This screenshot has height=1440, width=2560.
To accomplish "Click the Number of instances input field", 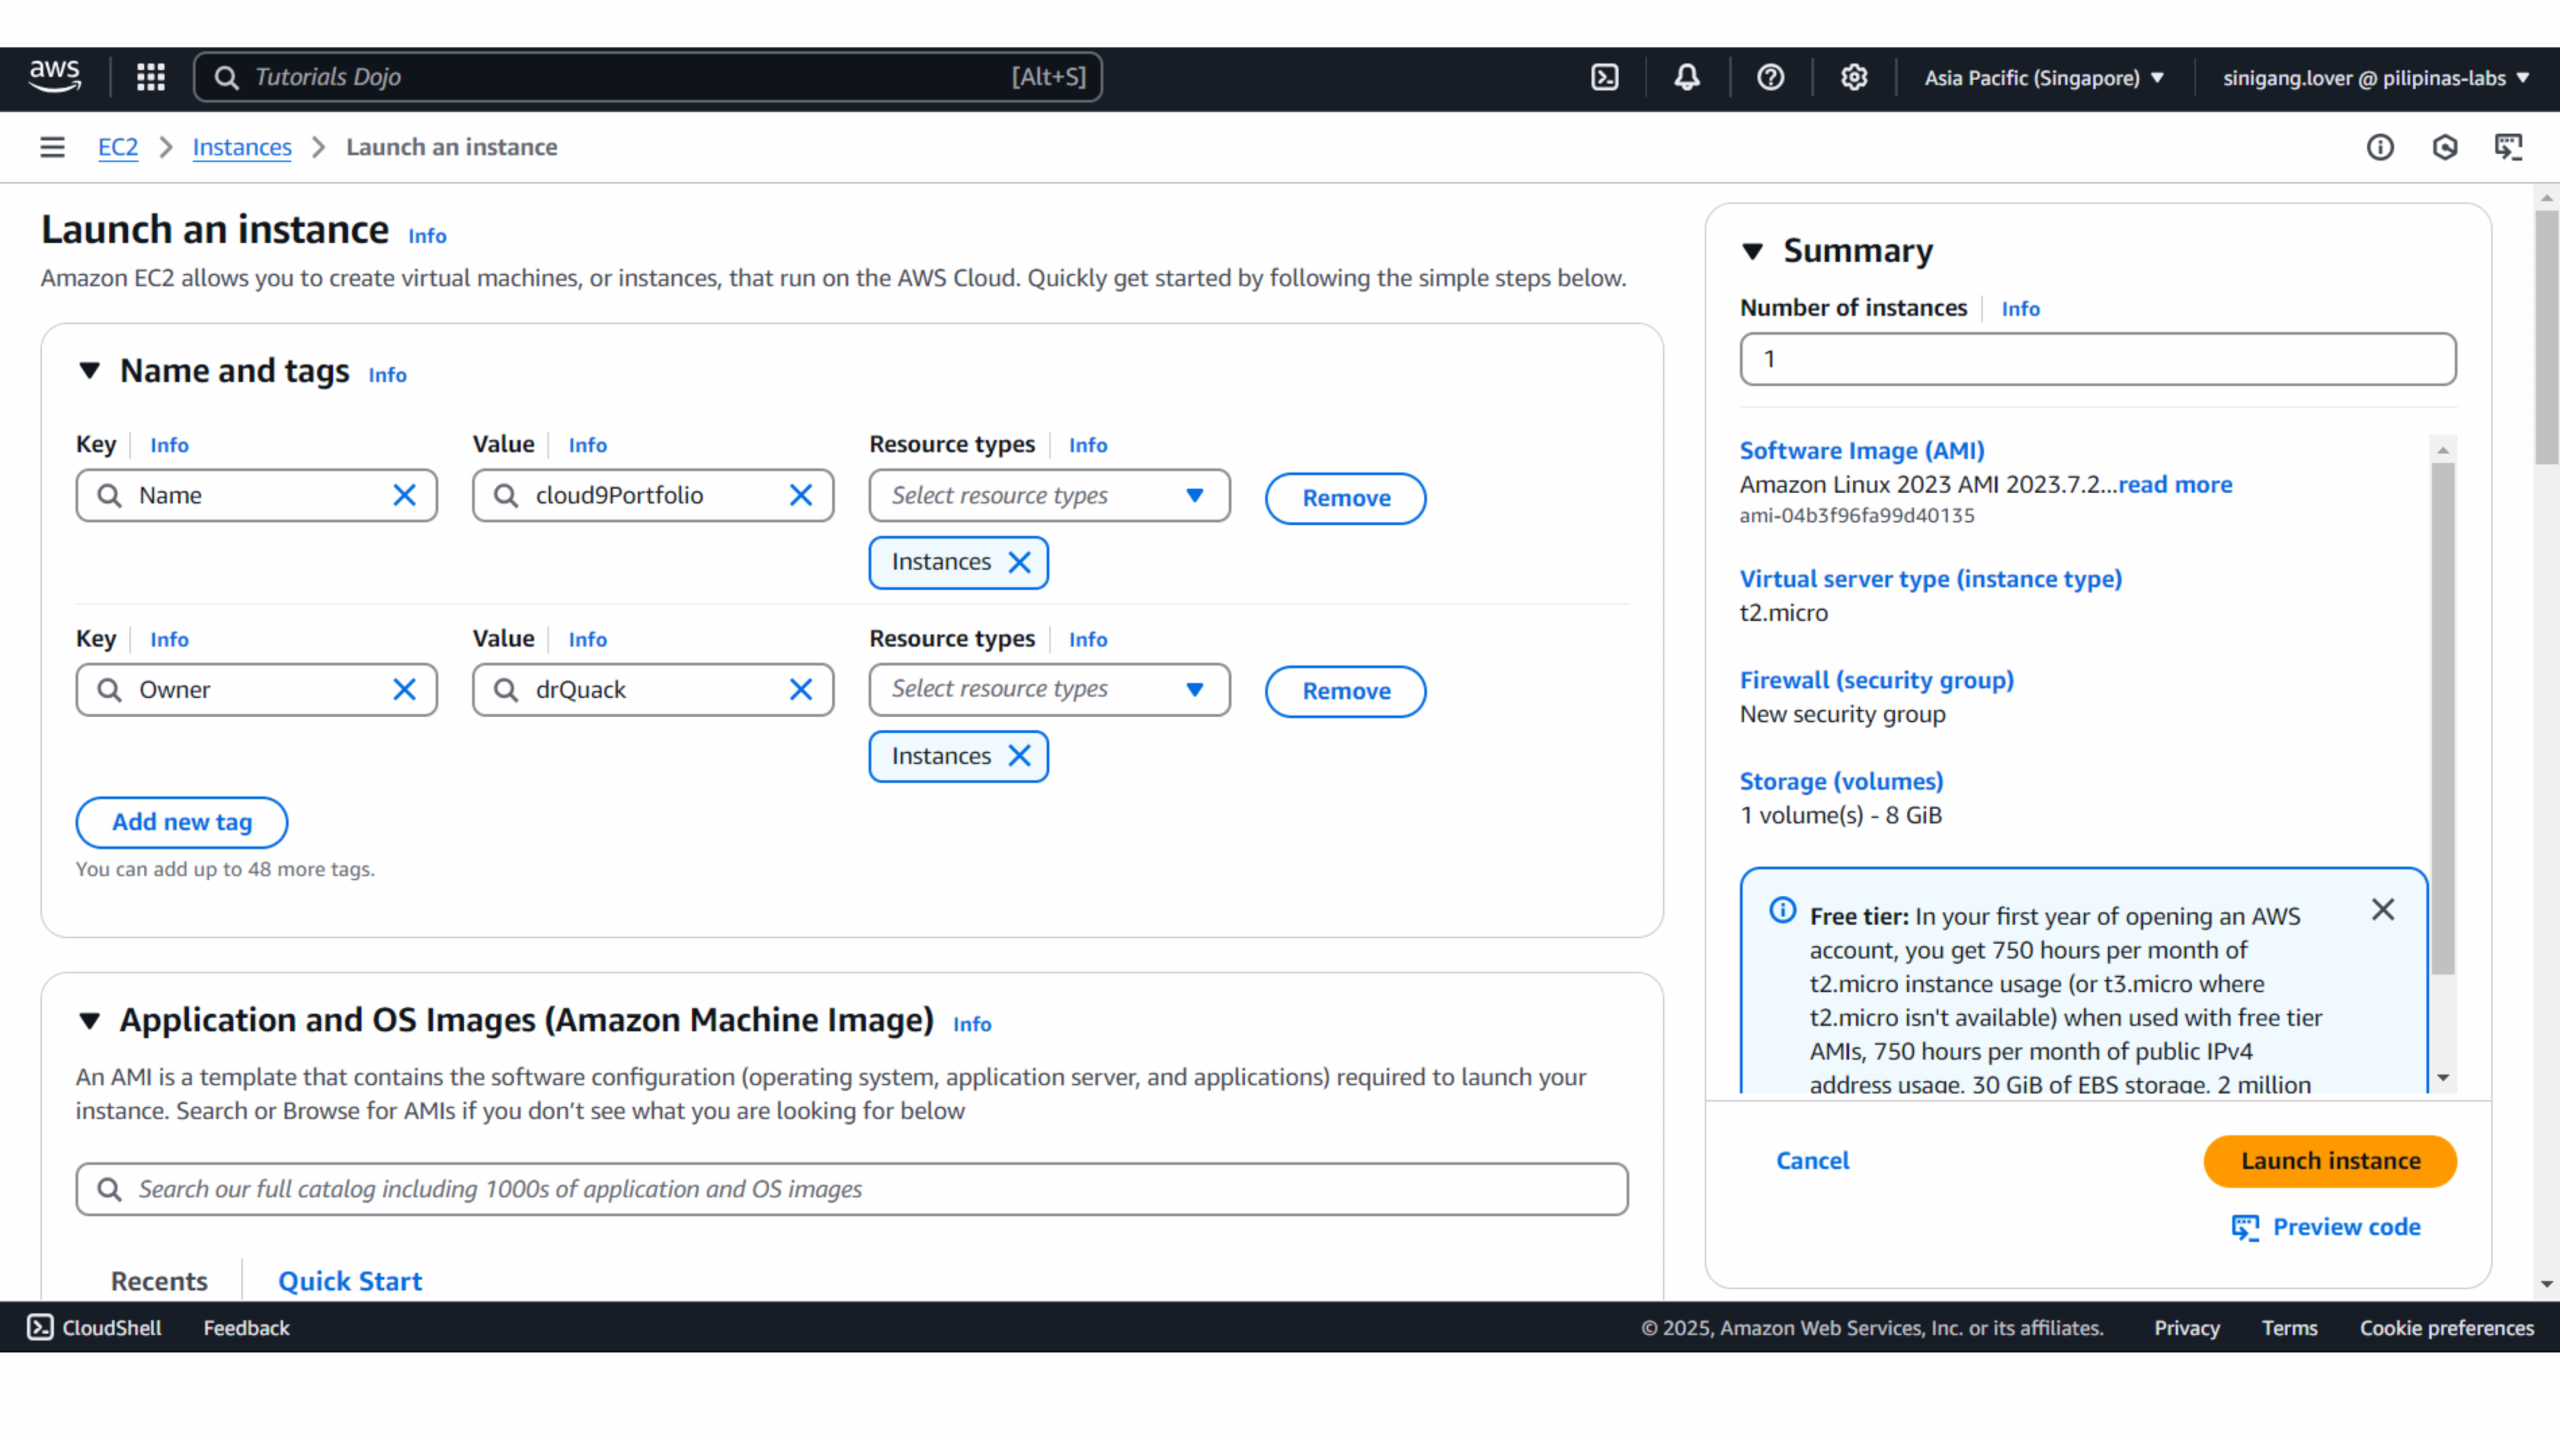I will point(2097,359).
